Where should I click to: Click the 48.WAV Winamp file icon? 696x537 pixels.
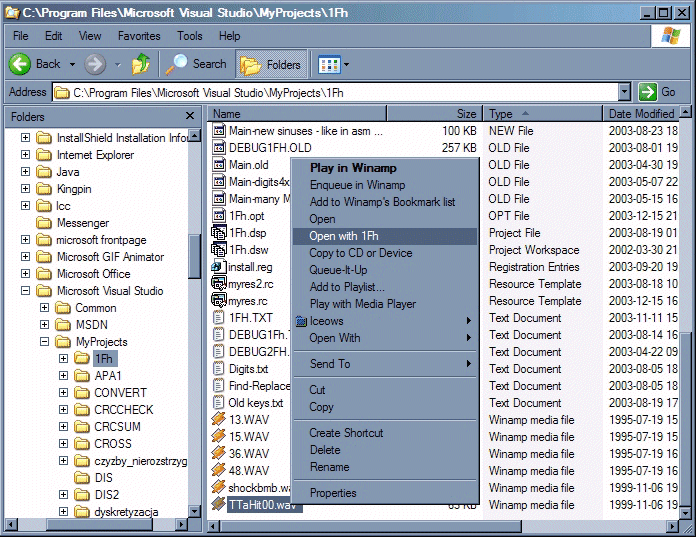[x=218, y=470]
